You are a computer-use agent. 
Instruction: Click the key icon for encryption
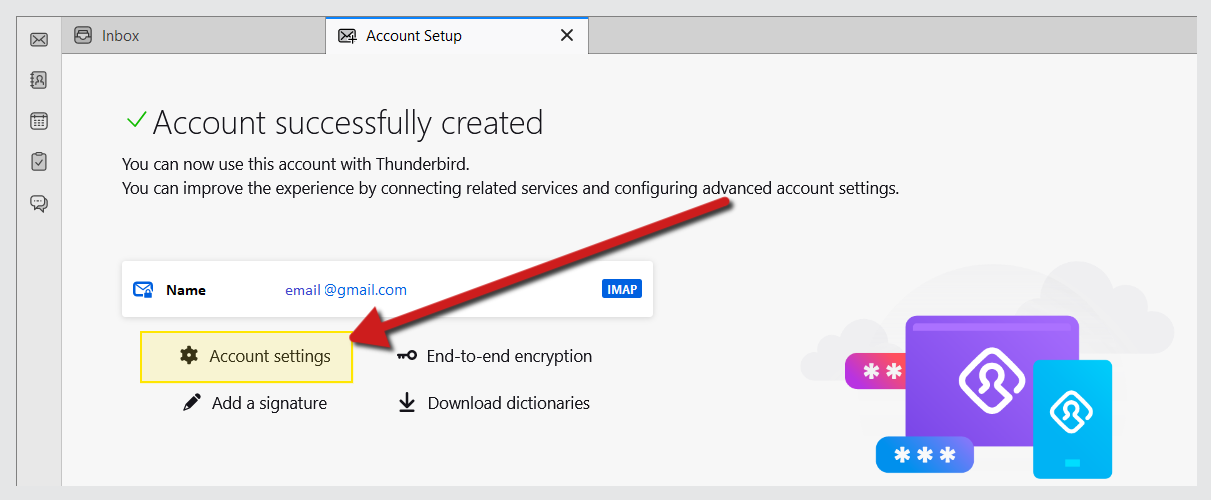click(x=406, y=356)
